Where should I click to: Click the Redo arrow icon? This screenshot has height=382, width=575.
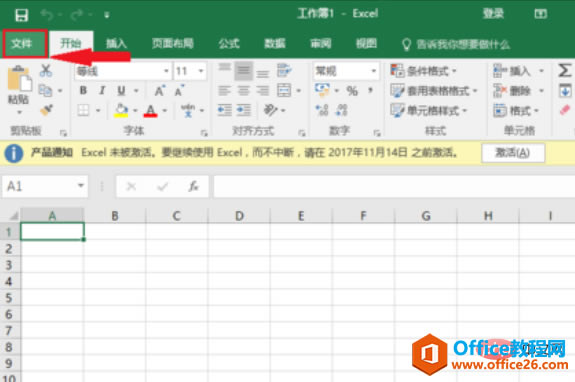pyautogui.click(x=77, y=15)
